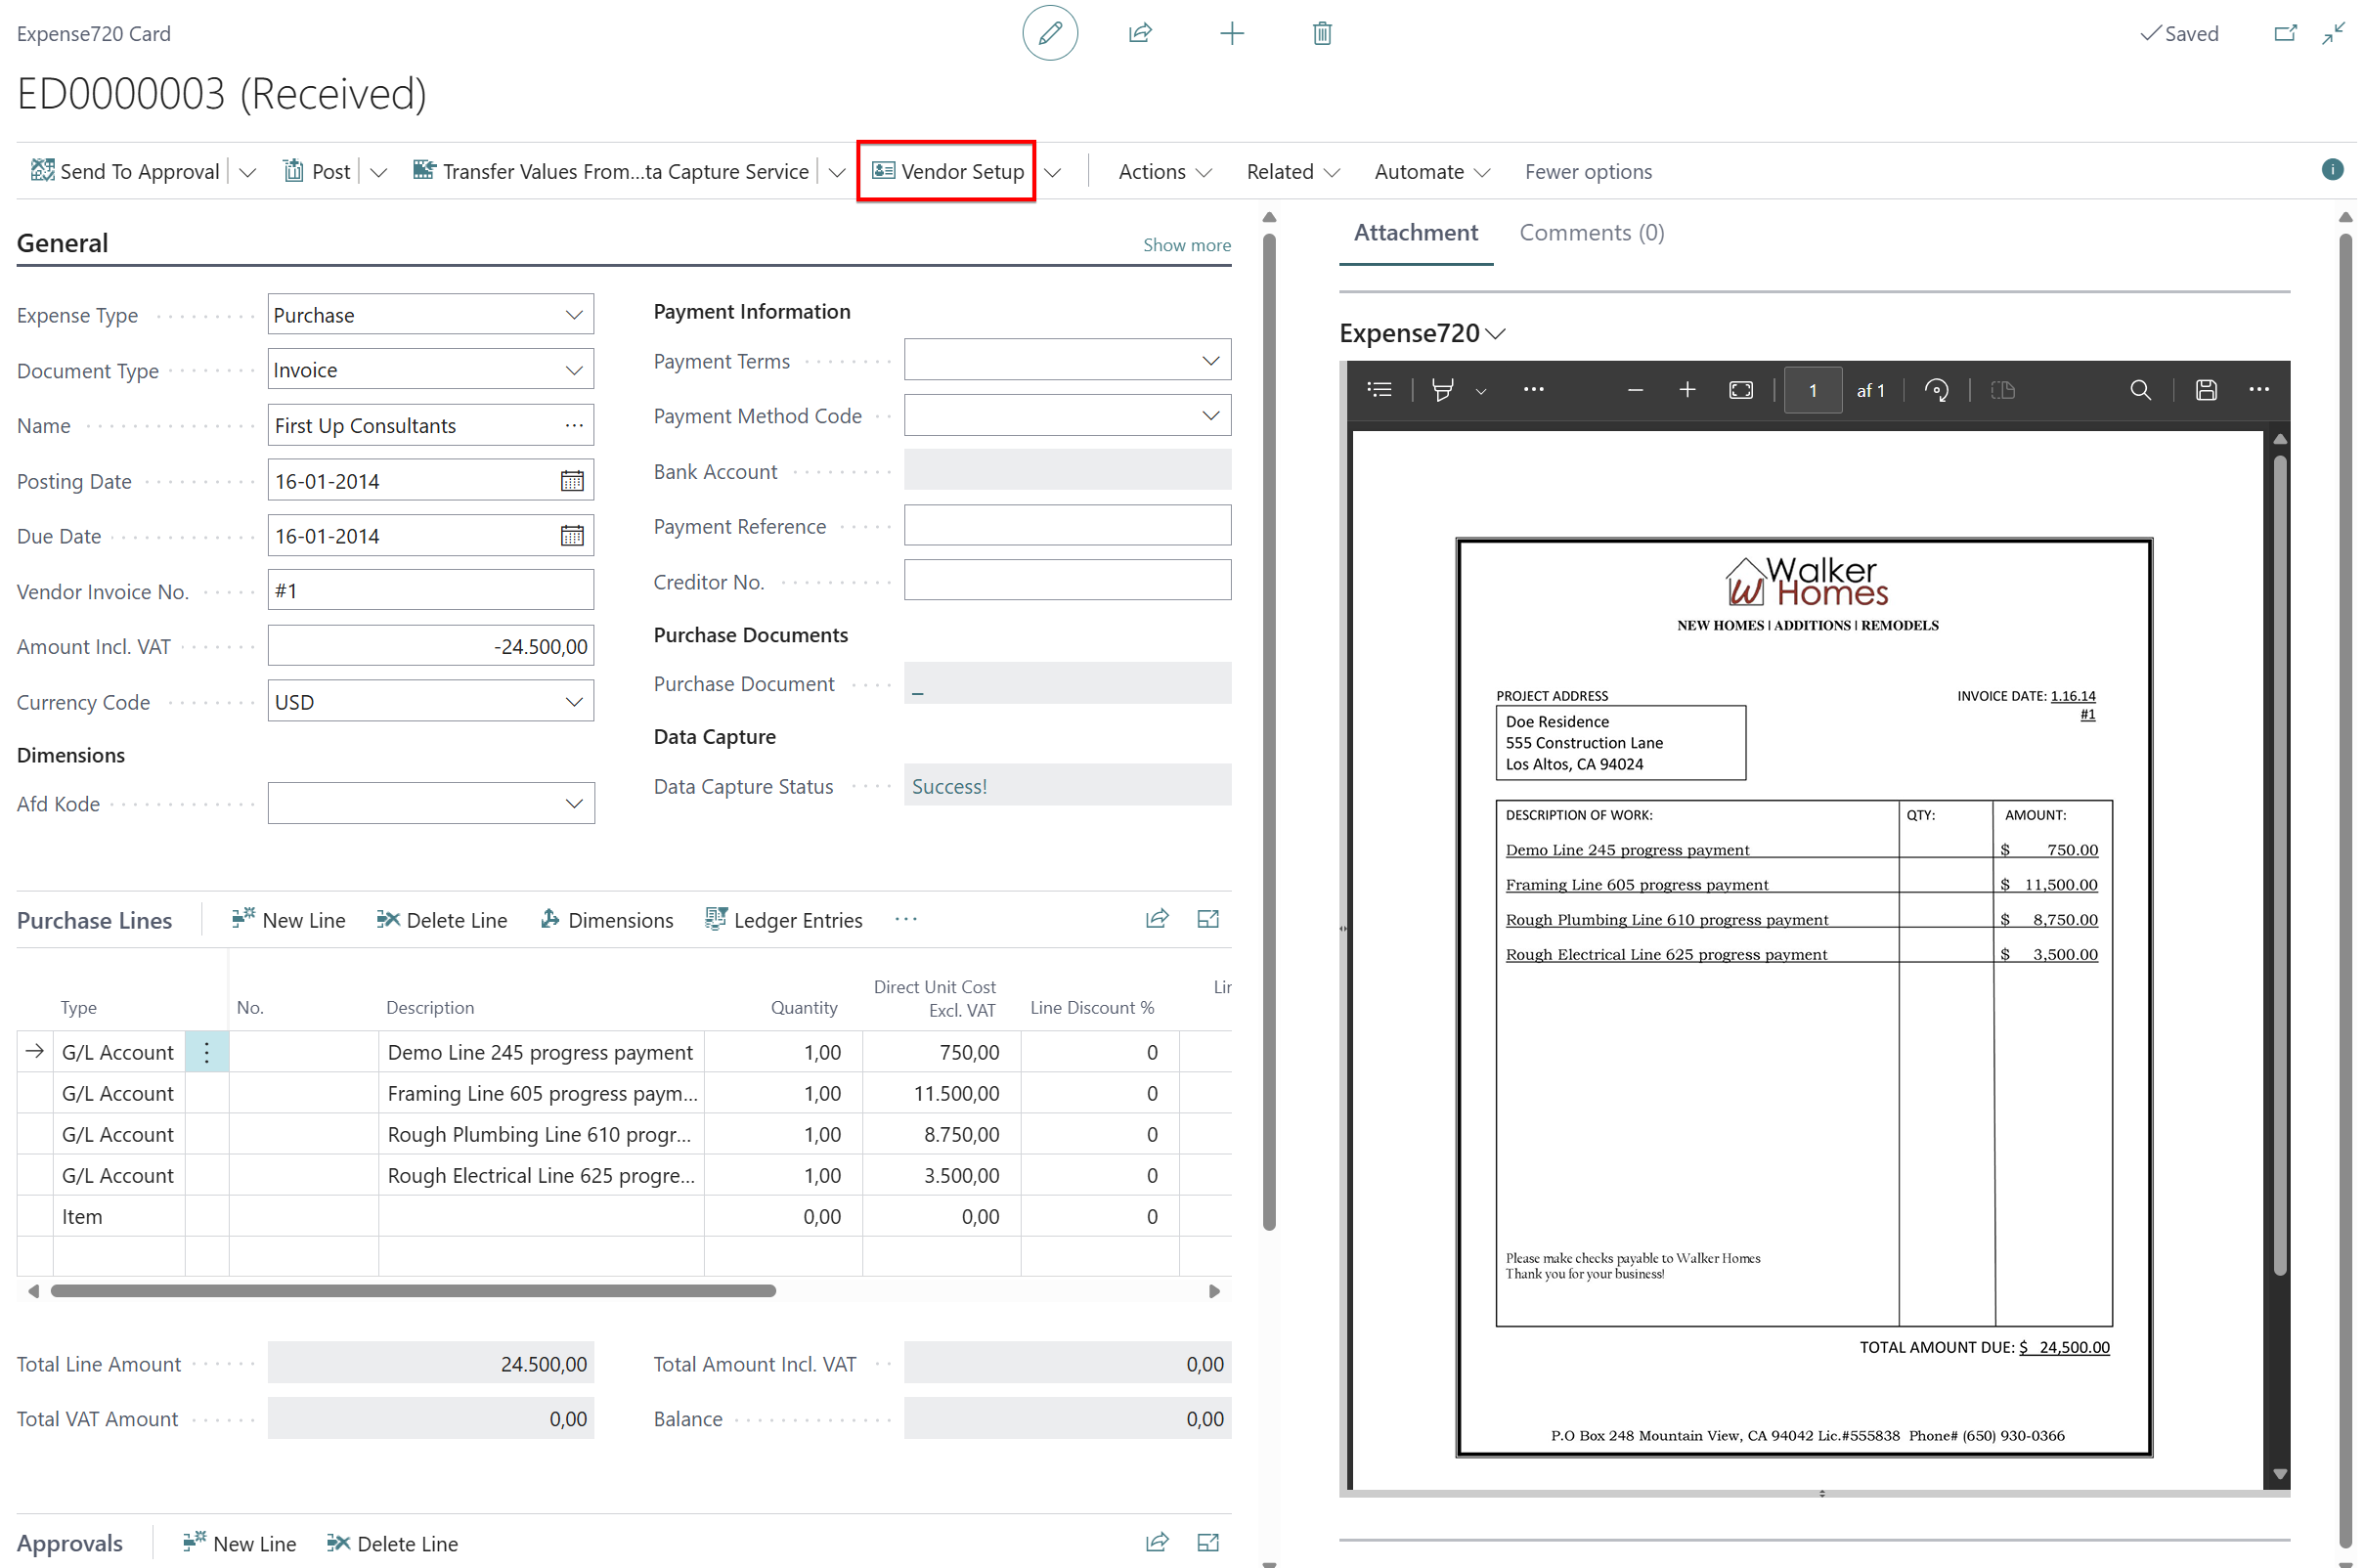The height and width of the screenshot is (1568, 2365).
Task: Click Transfer Values From Data Capture Service
Action: 610,171
